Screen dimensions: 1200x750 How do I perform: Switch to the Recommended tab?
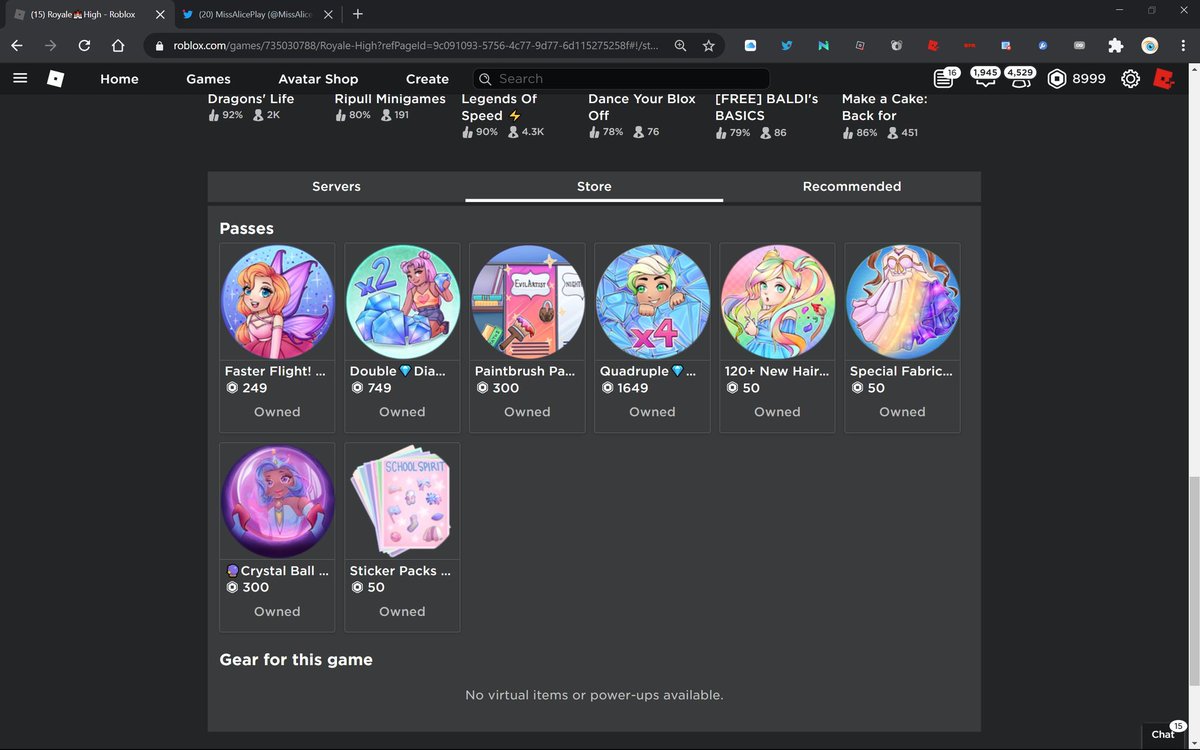click(x=852, y=186)
